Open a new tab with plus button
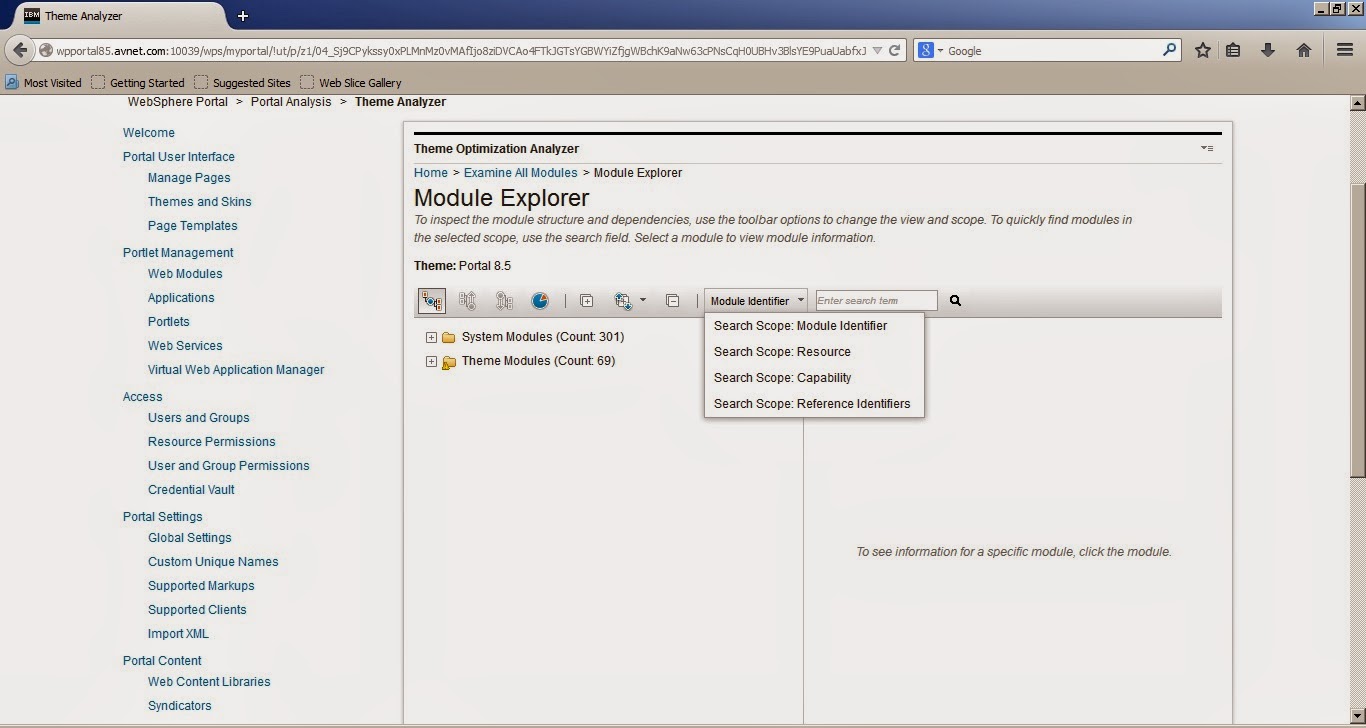The width and height of the screenshot is (1366, 728). click(243, 16)
